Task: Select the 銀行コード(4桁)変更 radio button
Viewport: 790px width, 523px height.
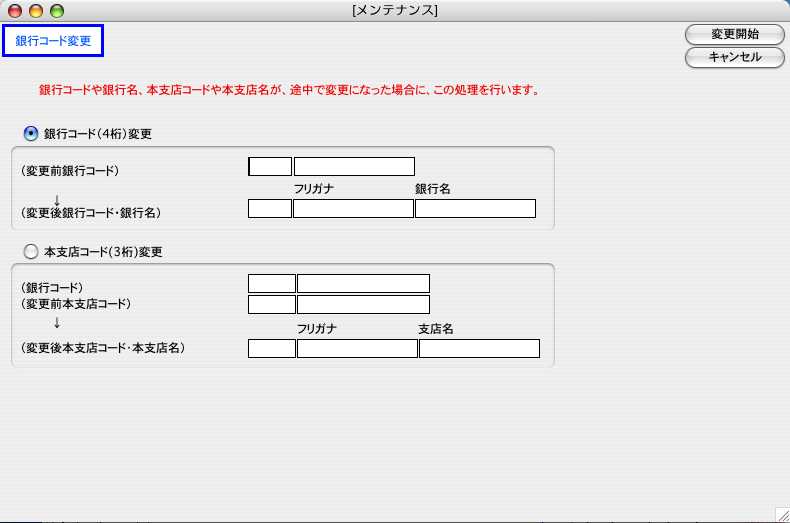Action: [x=30, y=133]
